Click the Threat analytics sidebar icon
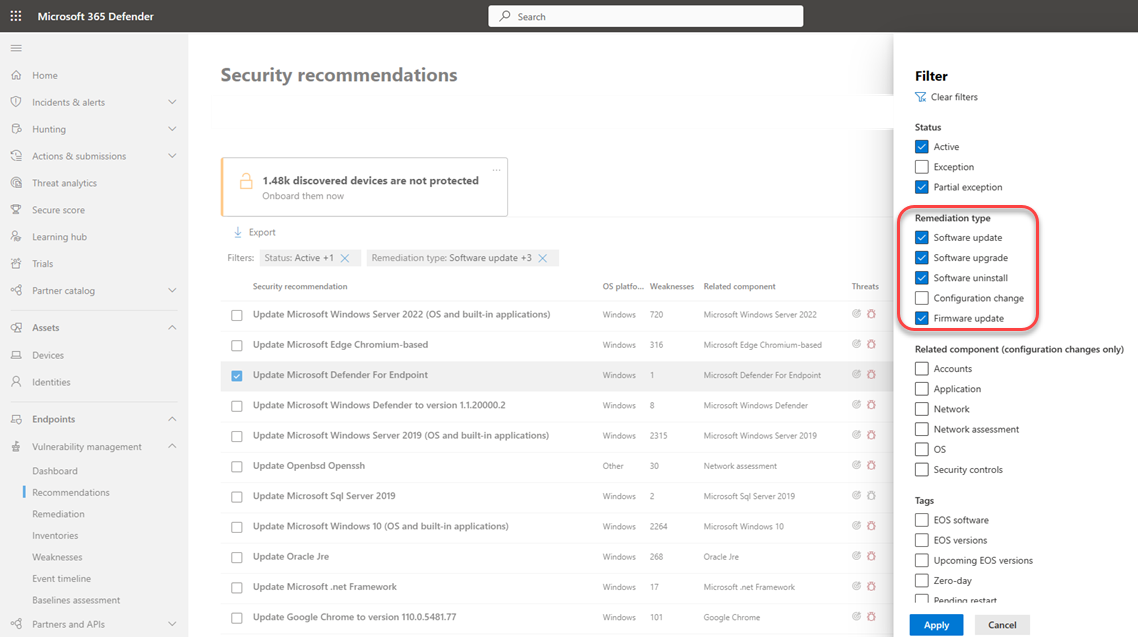This screenshot has height=637, width=1138. pos(16,183)
